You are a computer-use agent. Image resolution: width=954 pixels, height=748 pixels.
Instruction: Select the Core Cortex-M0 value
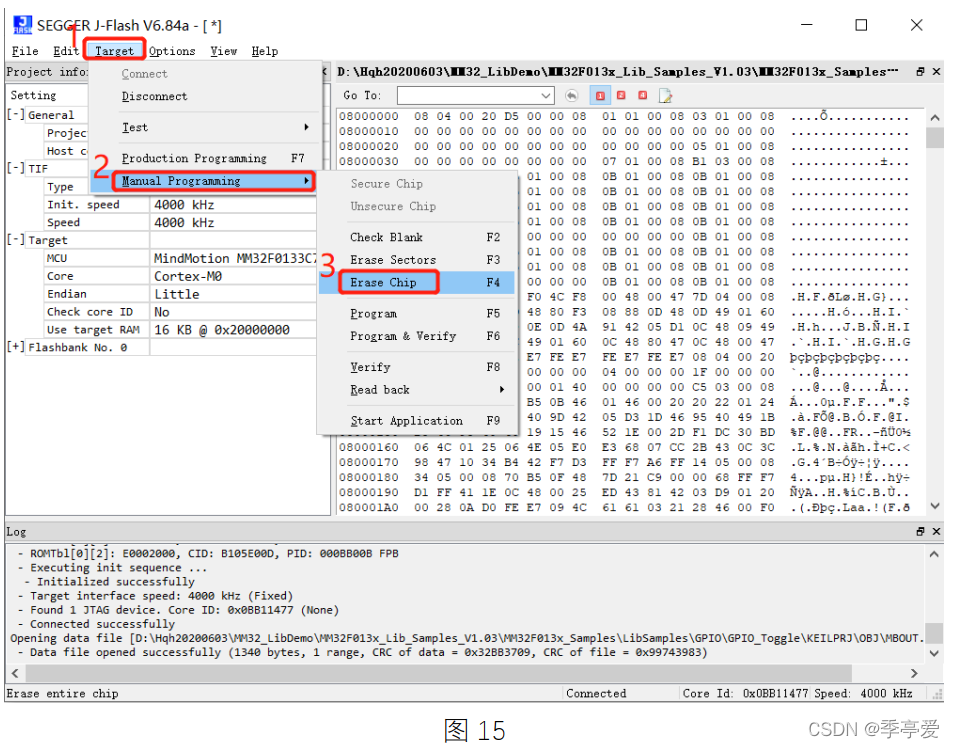click(233, 276)
